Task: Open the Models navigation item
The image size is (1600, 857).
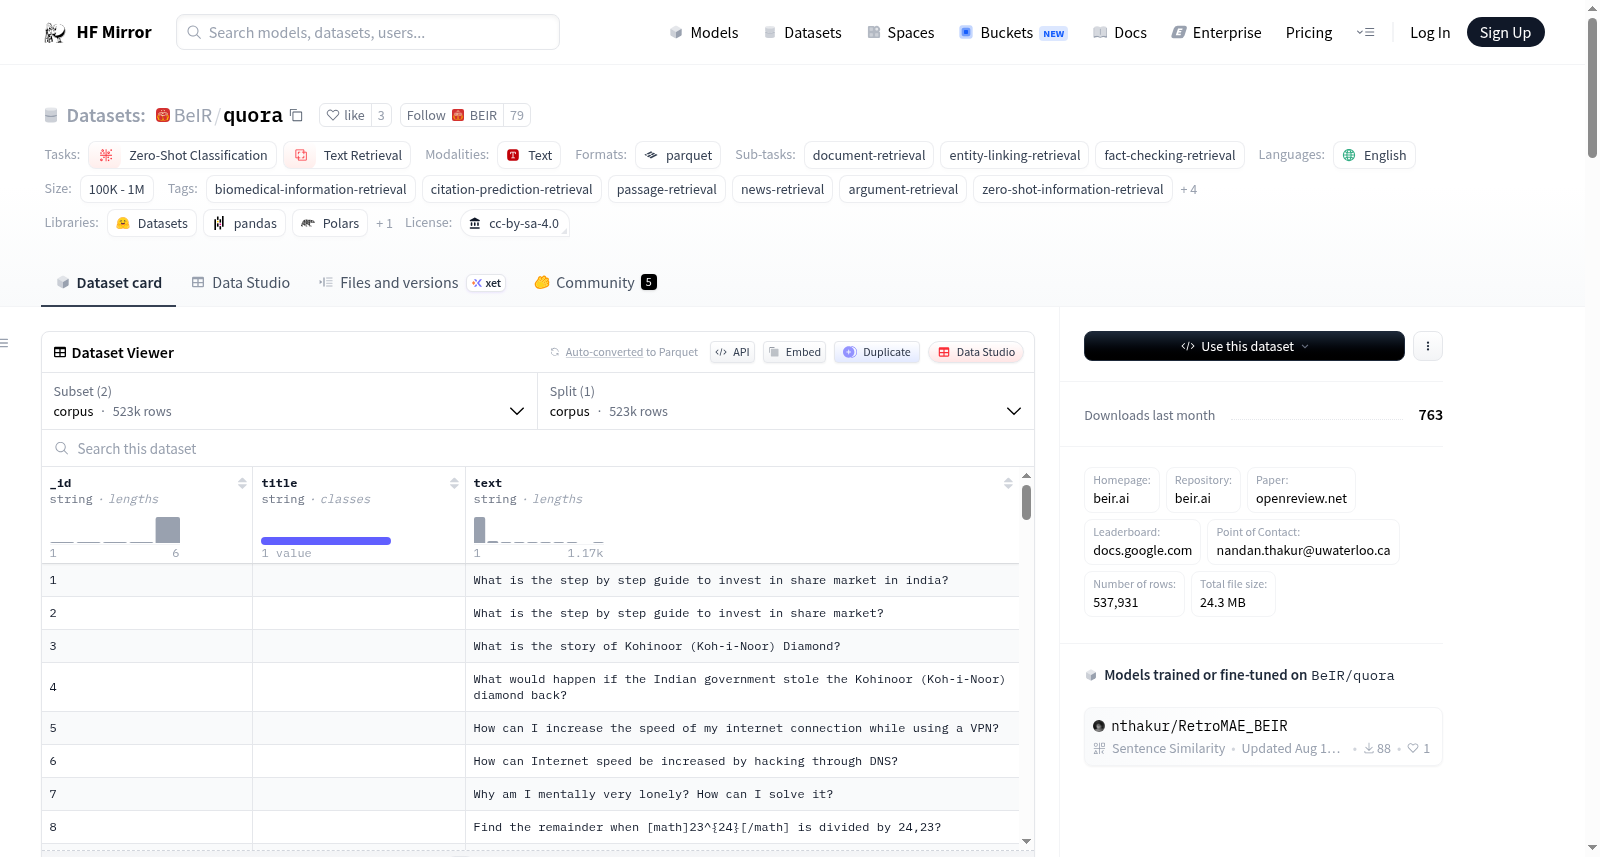Action: coord(704,33)
